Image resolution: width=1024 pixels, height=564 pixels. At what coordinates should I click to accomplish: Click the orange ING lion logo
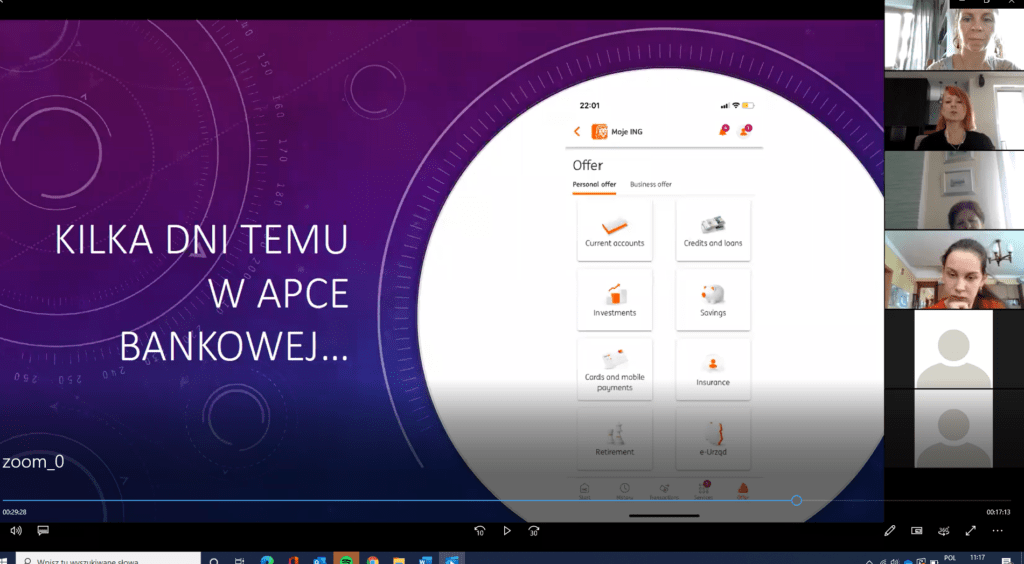pos(599,132)
